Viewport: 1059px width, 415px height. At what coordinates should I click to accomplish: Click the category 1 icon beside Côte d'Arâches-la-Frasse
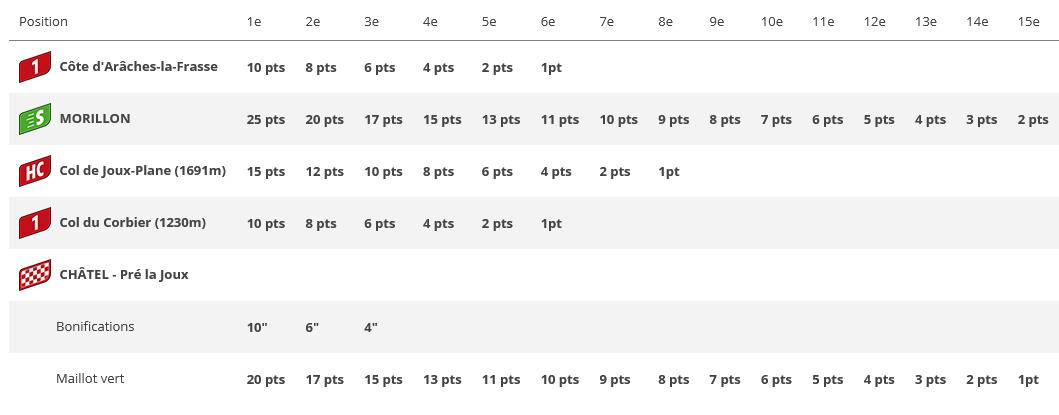tap(35, 68)
